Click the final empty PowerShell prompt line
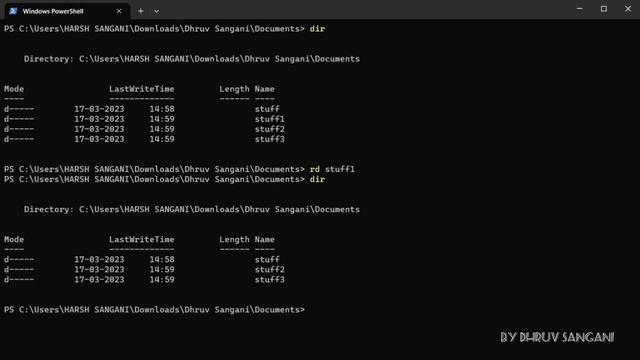The width and height of the screenshot is (640, 360). click(x=154, y=309)
